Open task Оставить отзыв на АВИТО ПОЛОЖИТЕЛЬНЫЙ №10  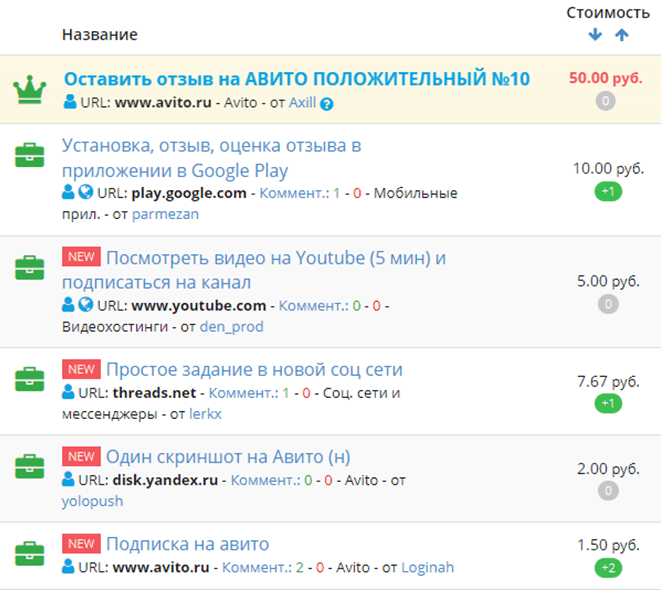[297, 79]
